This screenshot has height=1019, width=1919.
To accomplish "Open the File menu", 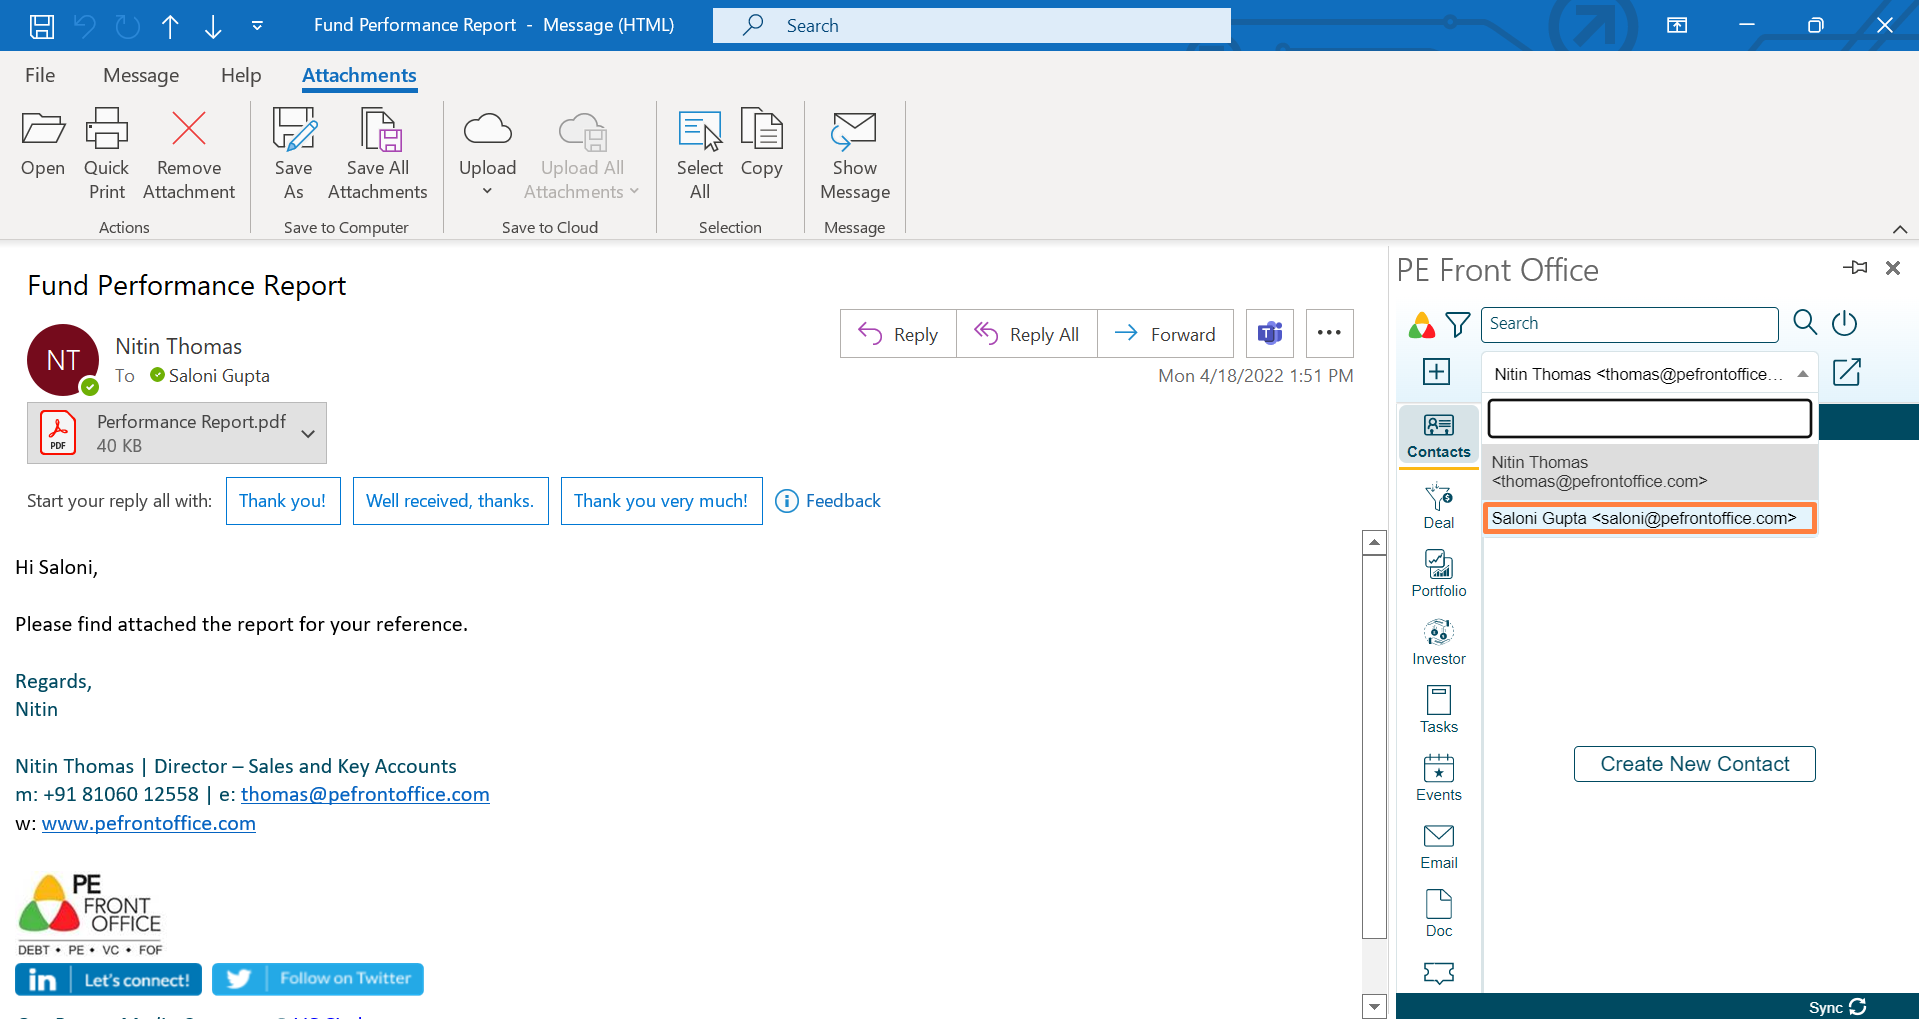I will [40, 75].
